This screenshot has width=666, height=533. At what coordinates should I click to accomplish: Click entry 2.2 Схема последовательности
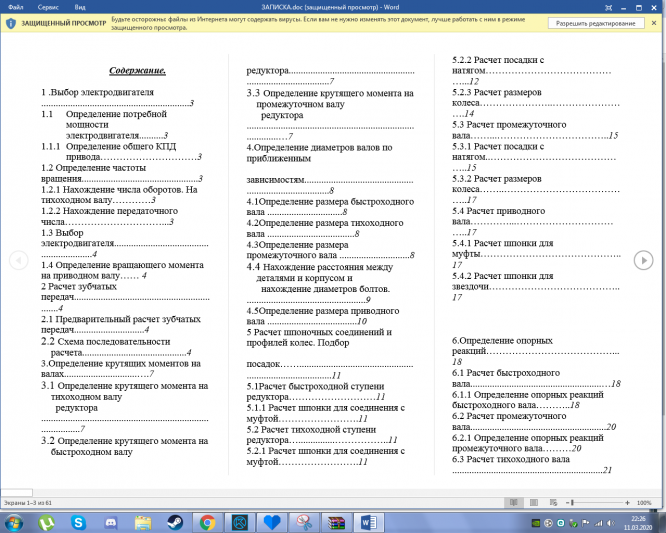pyautogui.click(x=106, y=341)
